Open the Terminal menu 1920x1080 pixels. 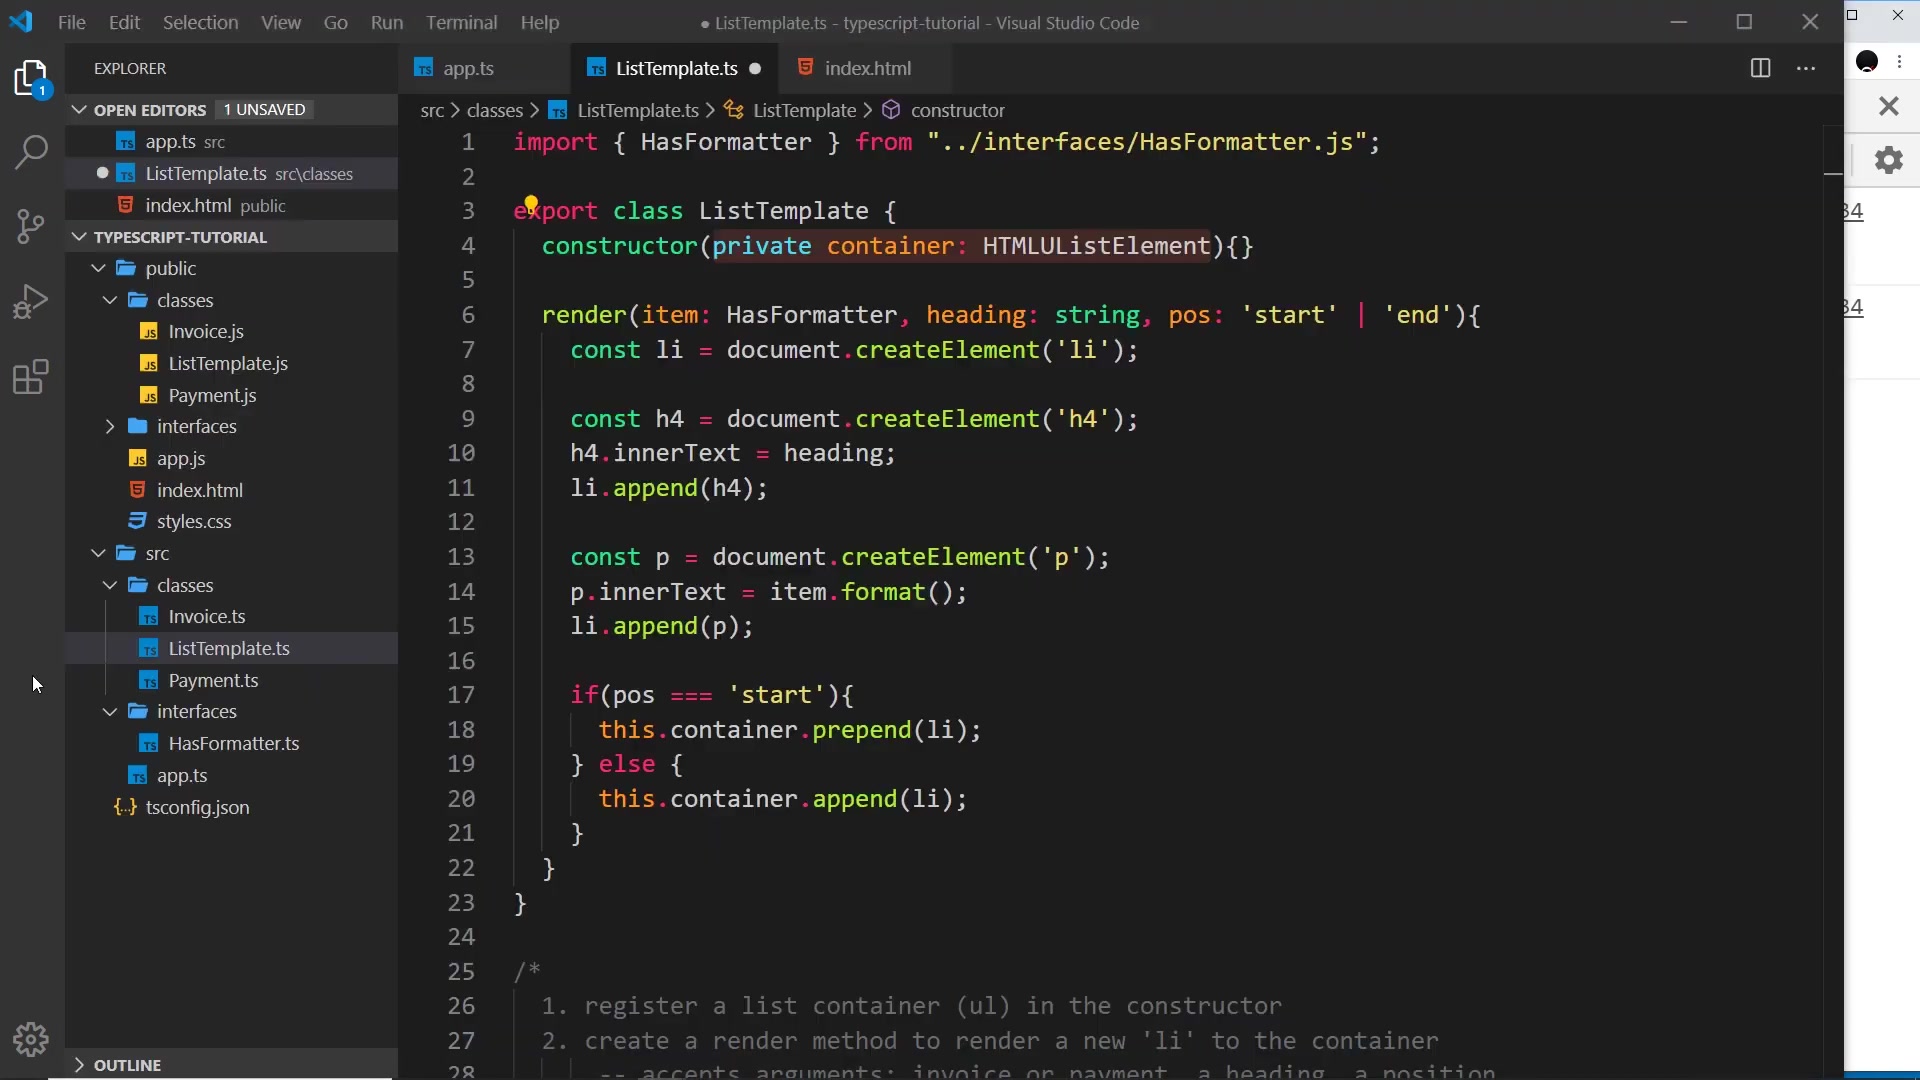click(461, 22)
